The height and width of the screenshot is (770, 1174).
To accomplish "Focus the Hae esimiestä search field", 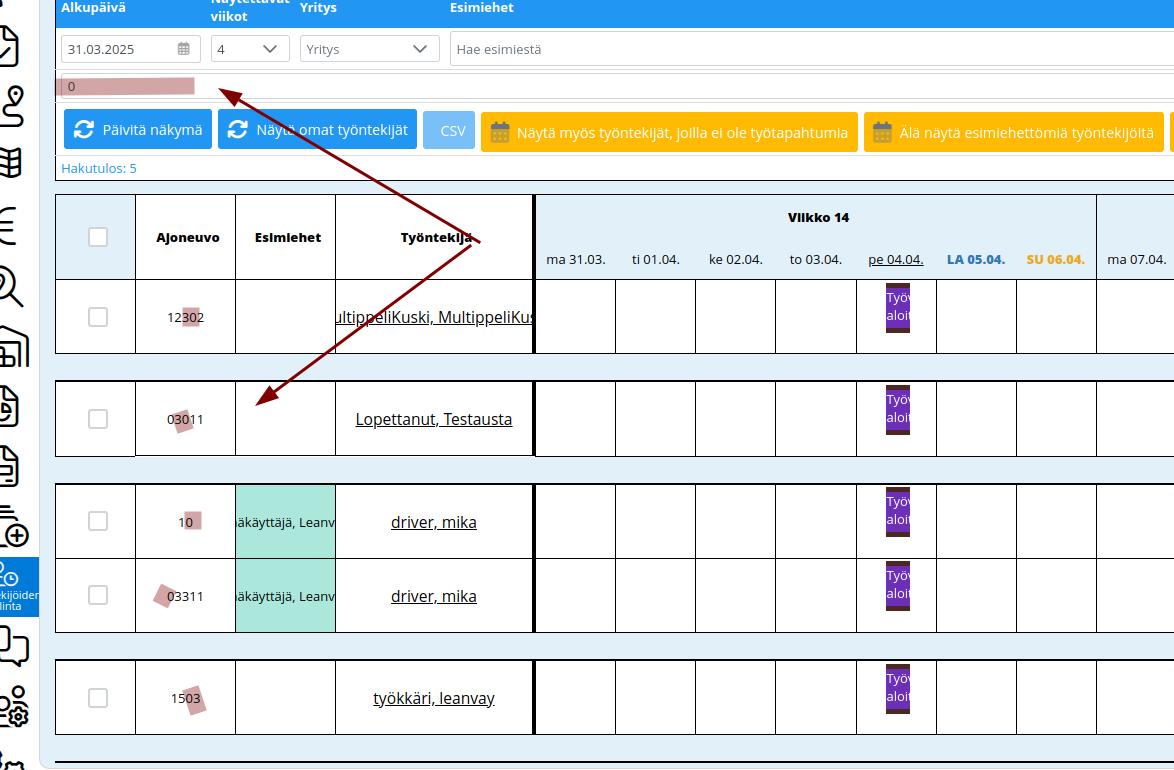I will click(x=812, y=49).
